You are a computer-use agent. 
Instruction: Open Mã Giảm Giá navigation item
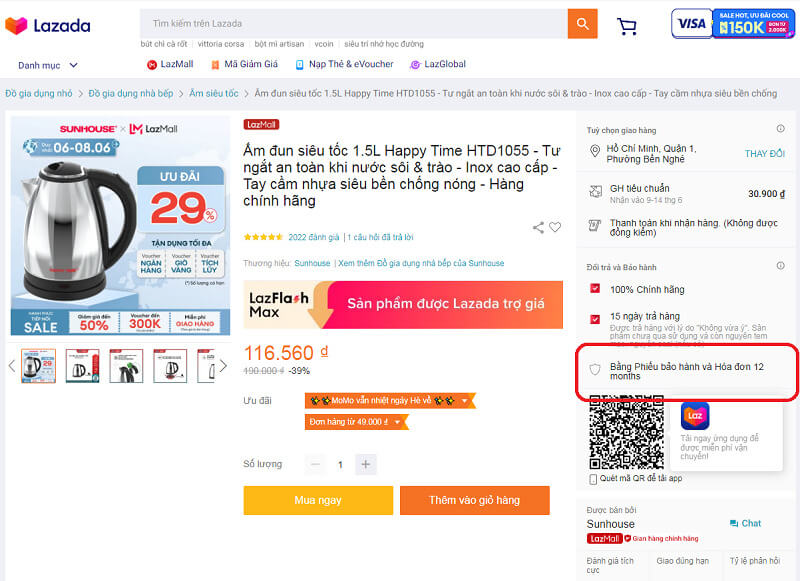pyautogui.click(x=244, y=64)
